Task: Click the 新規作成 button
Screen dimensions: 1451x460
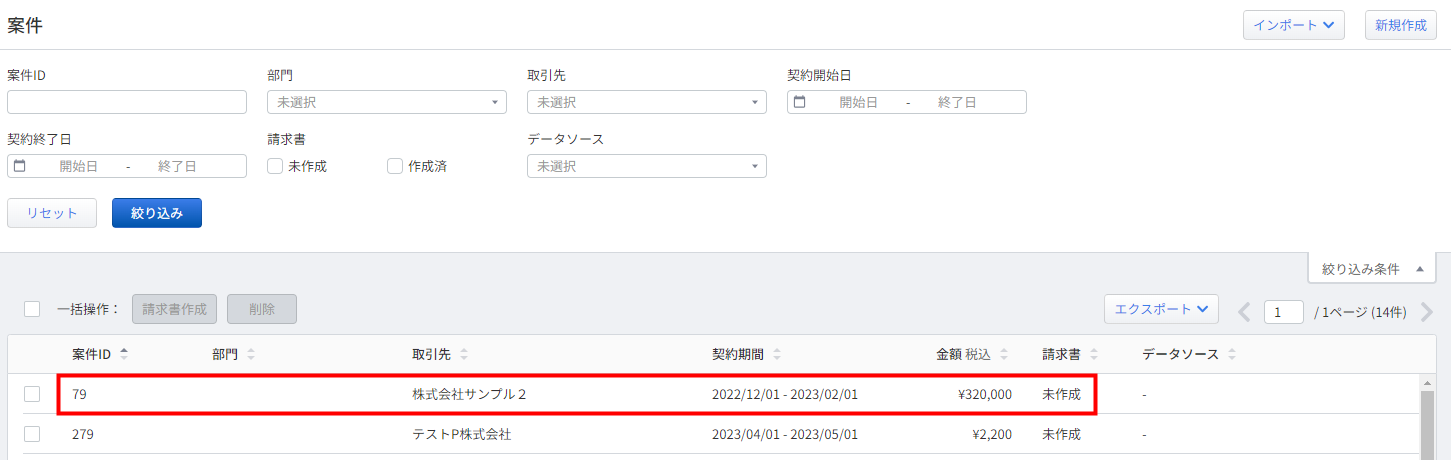Action: (x=1400, y=25)
